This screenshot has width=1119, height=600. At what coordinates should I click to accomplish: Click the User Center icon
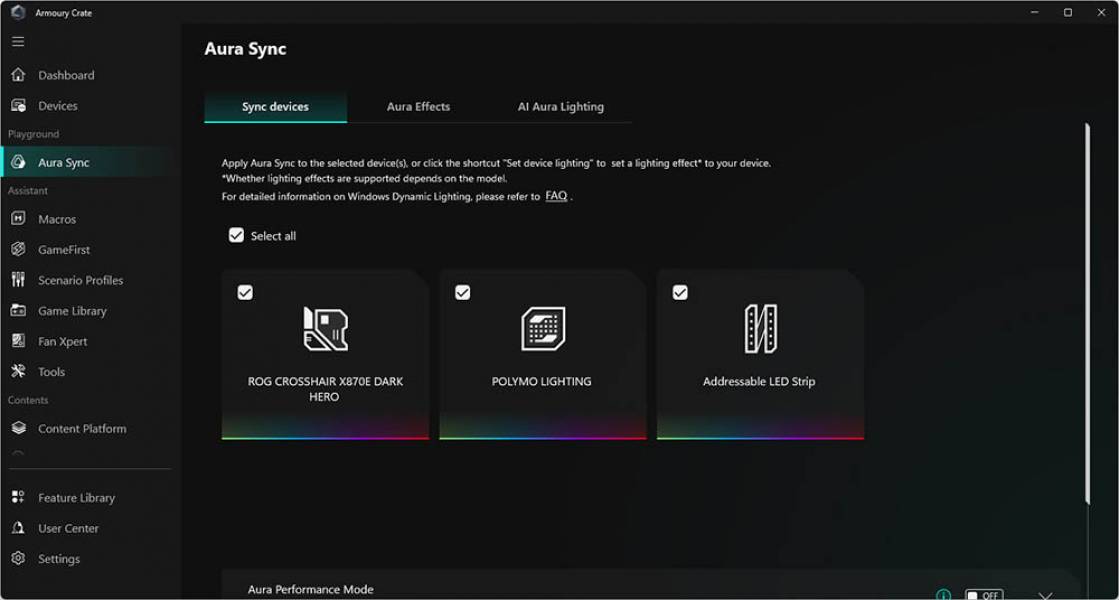coord(19,528)
